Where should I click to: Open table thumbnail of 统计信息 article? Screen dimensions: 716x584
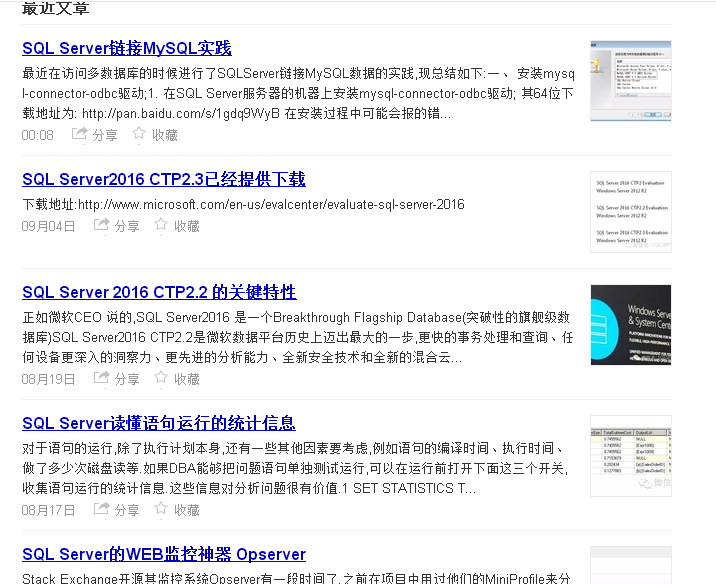click(x=631, y=456)
